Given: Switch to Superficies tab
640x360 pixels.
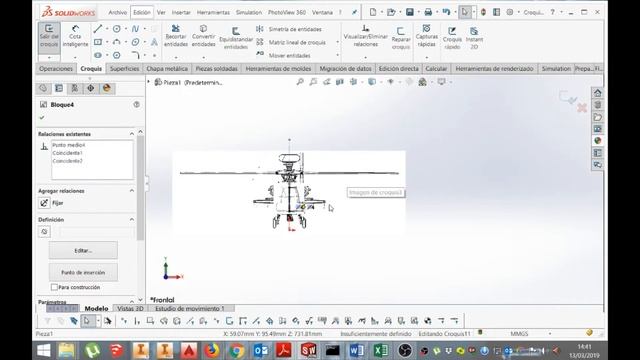Looking at the screenshot, I should point(124,69).
